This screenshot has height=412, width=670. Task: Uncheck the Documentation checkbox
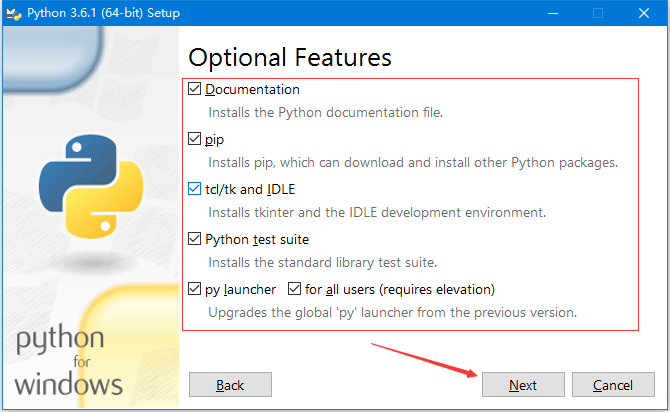point(195,89)
